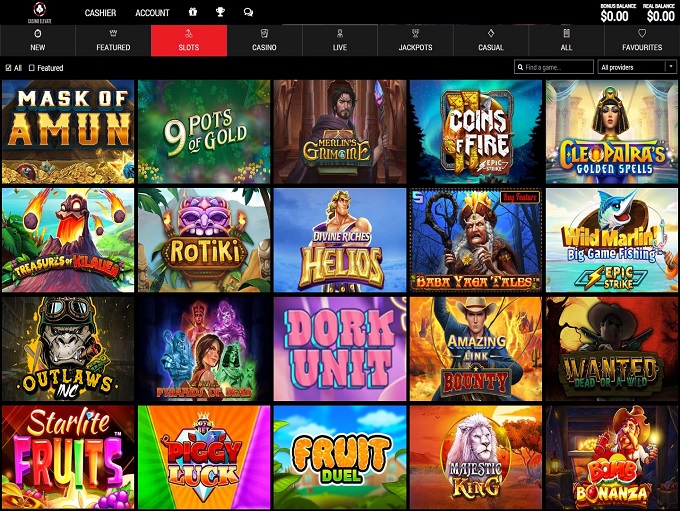Switch to the Jackpots tab
The image size is (680, 511).
pos(415,41)
